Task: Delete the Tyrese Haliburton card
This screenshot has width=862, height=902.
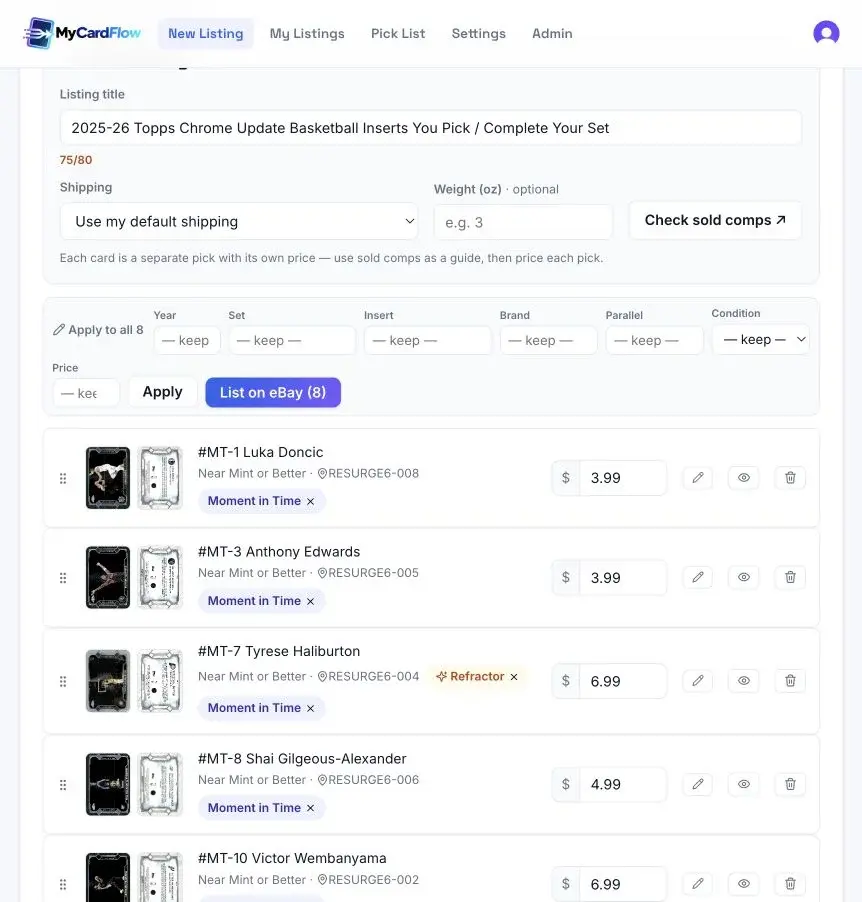Action: [x=790, y=681]
